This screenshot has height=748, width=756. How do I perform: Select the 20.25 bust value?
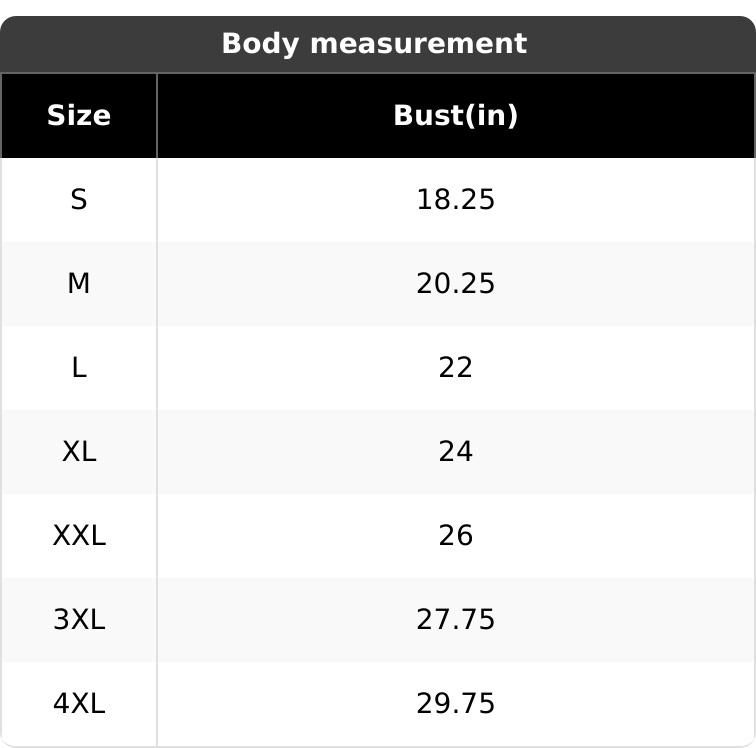point(455,284)
